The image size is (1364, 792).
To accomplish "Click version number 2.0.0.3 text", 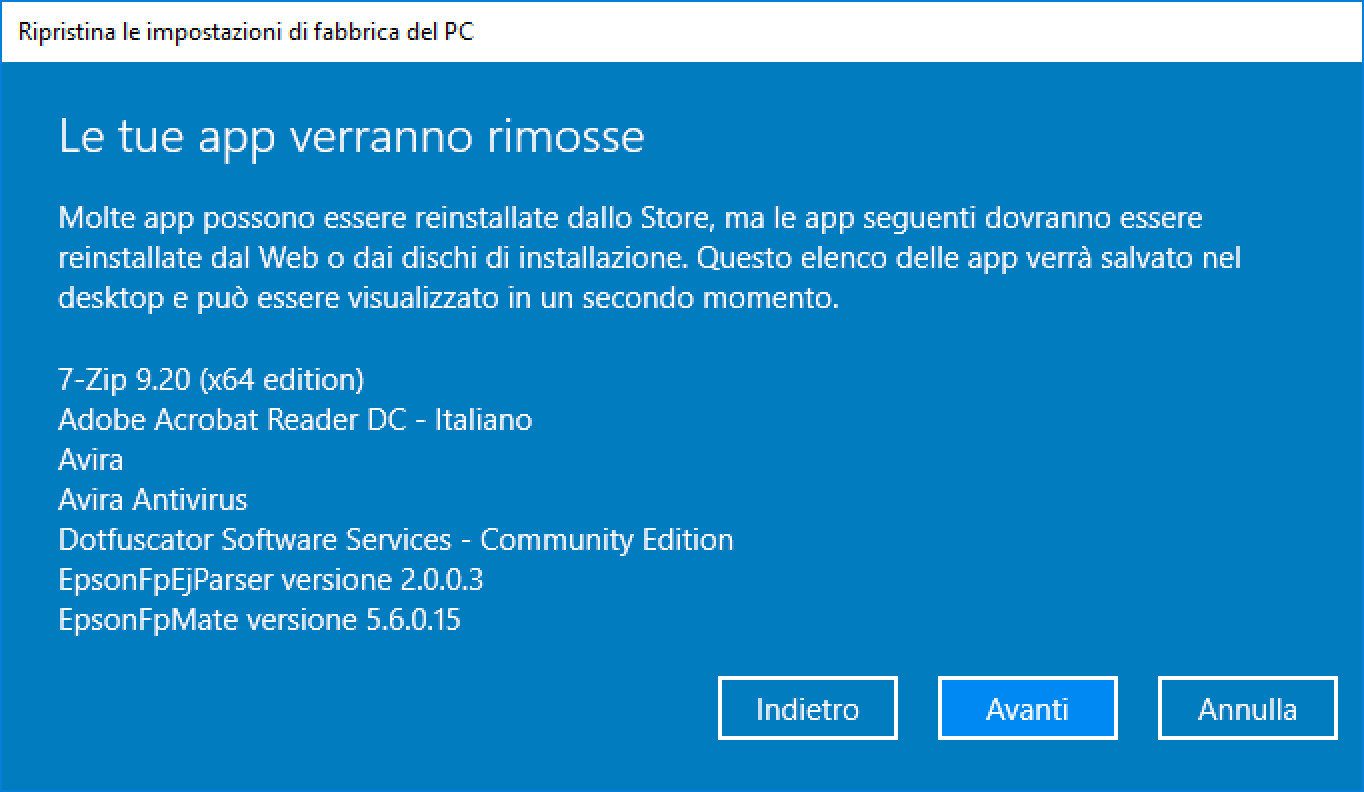I will (442, 580).
